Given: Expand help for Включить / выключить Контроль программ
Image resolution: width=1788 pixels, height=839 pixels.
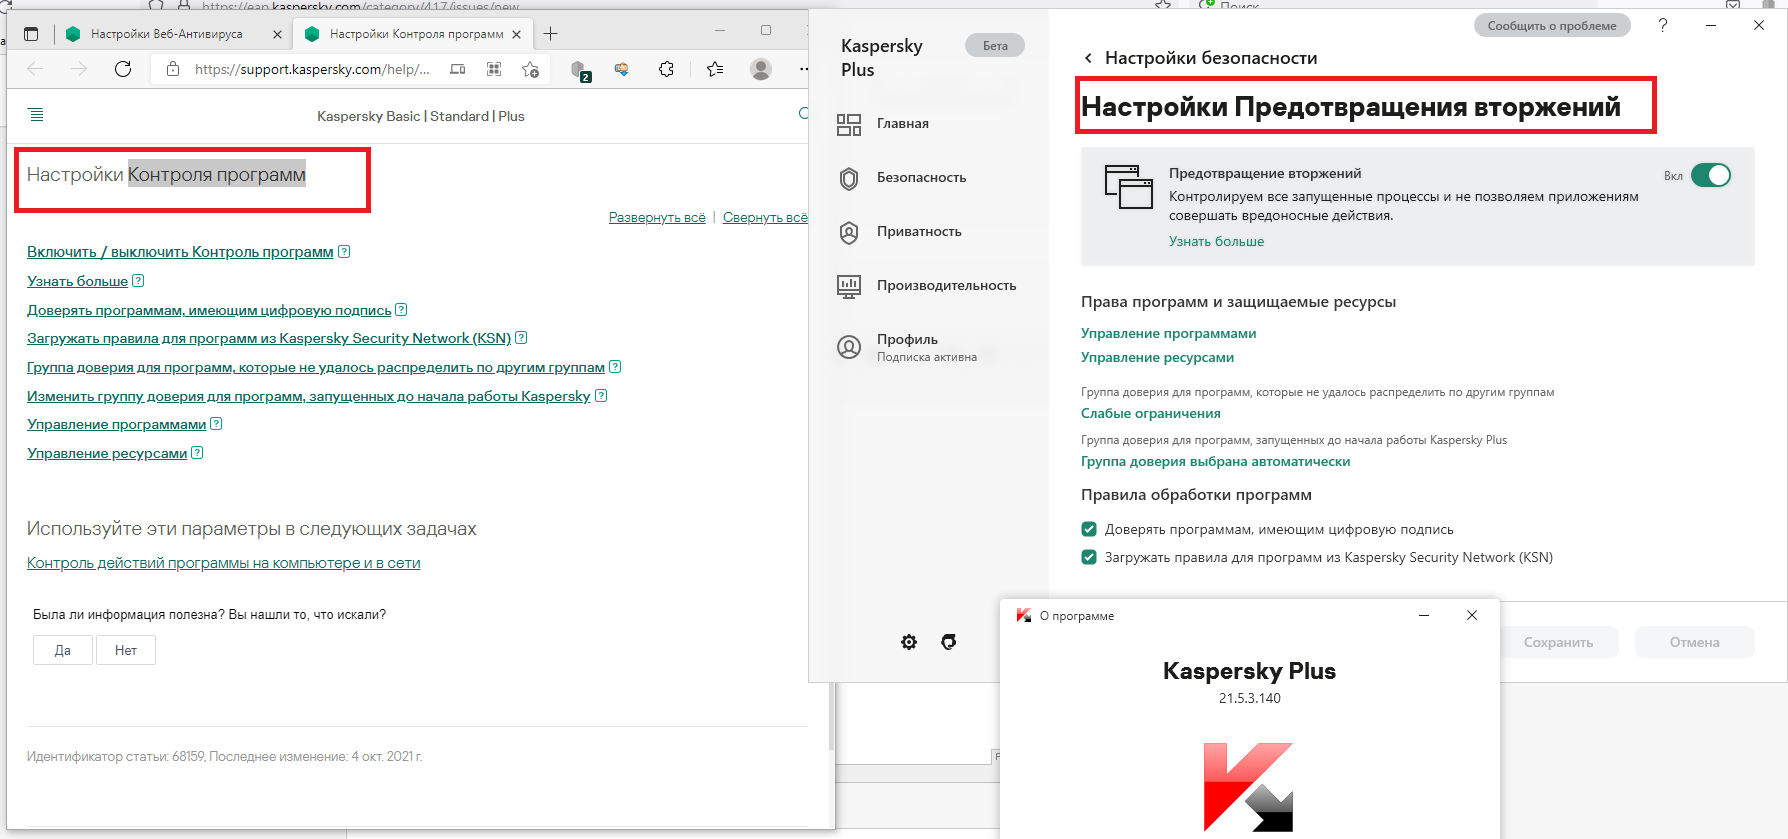Looking at the screenshot, I should click(x=180, y=252).
